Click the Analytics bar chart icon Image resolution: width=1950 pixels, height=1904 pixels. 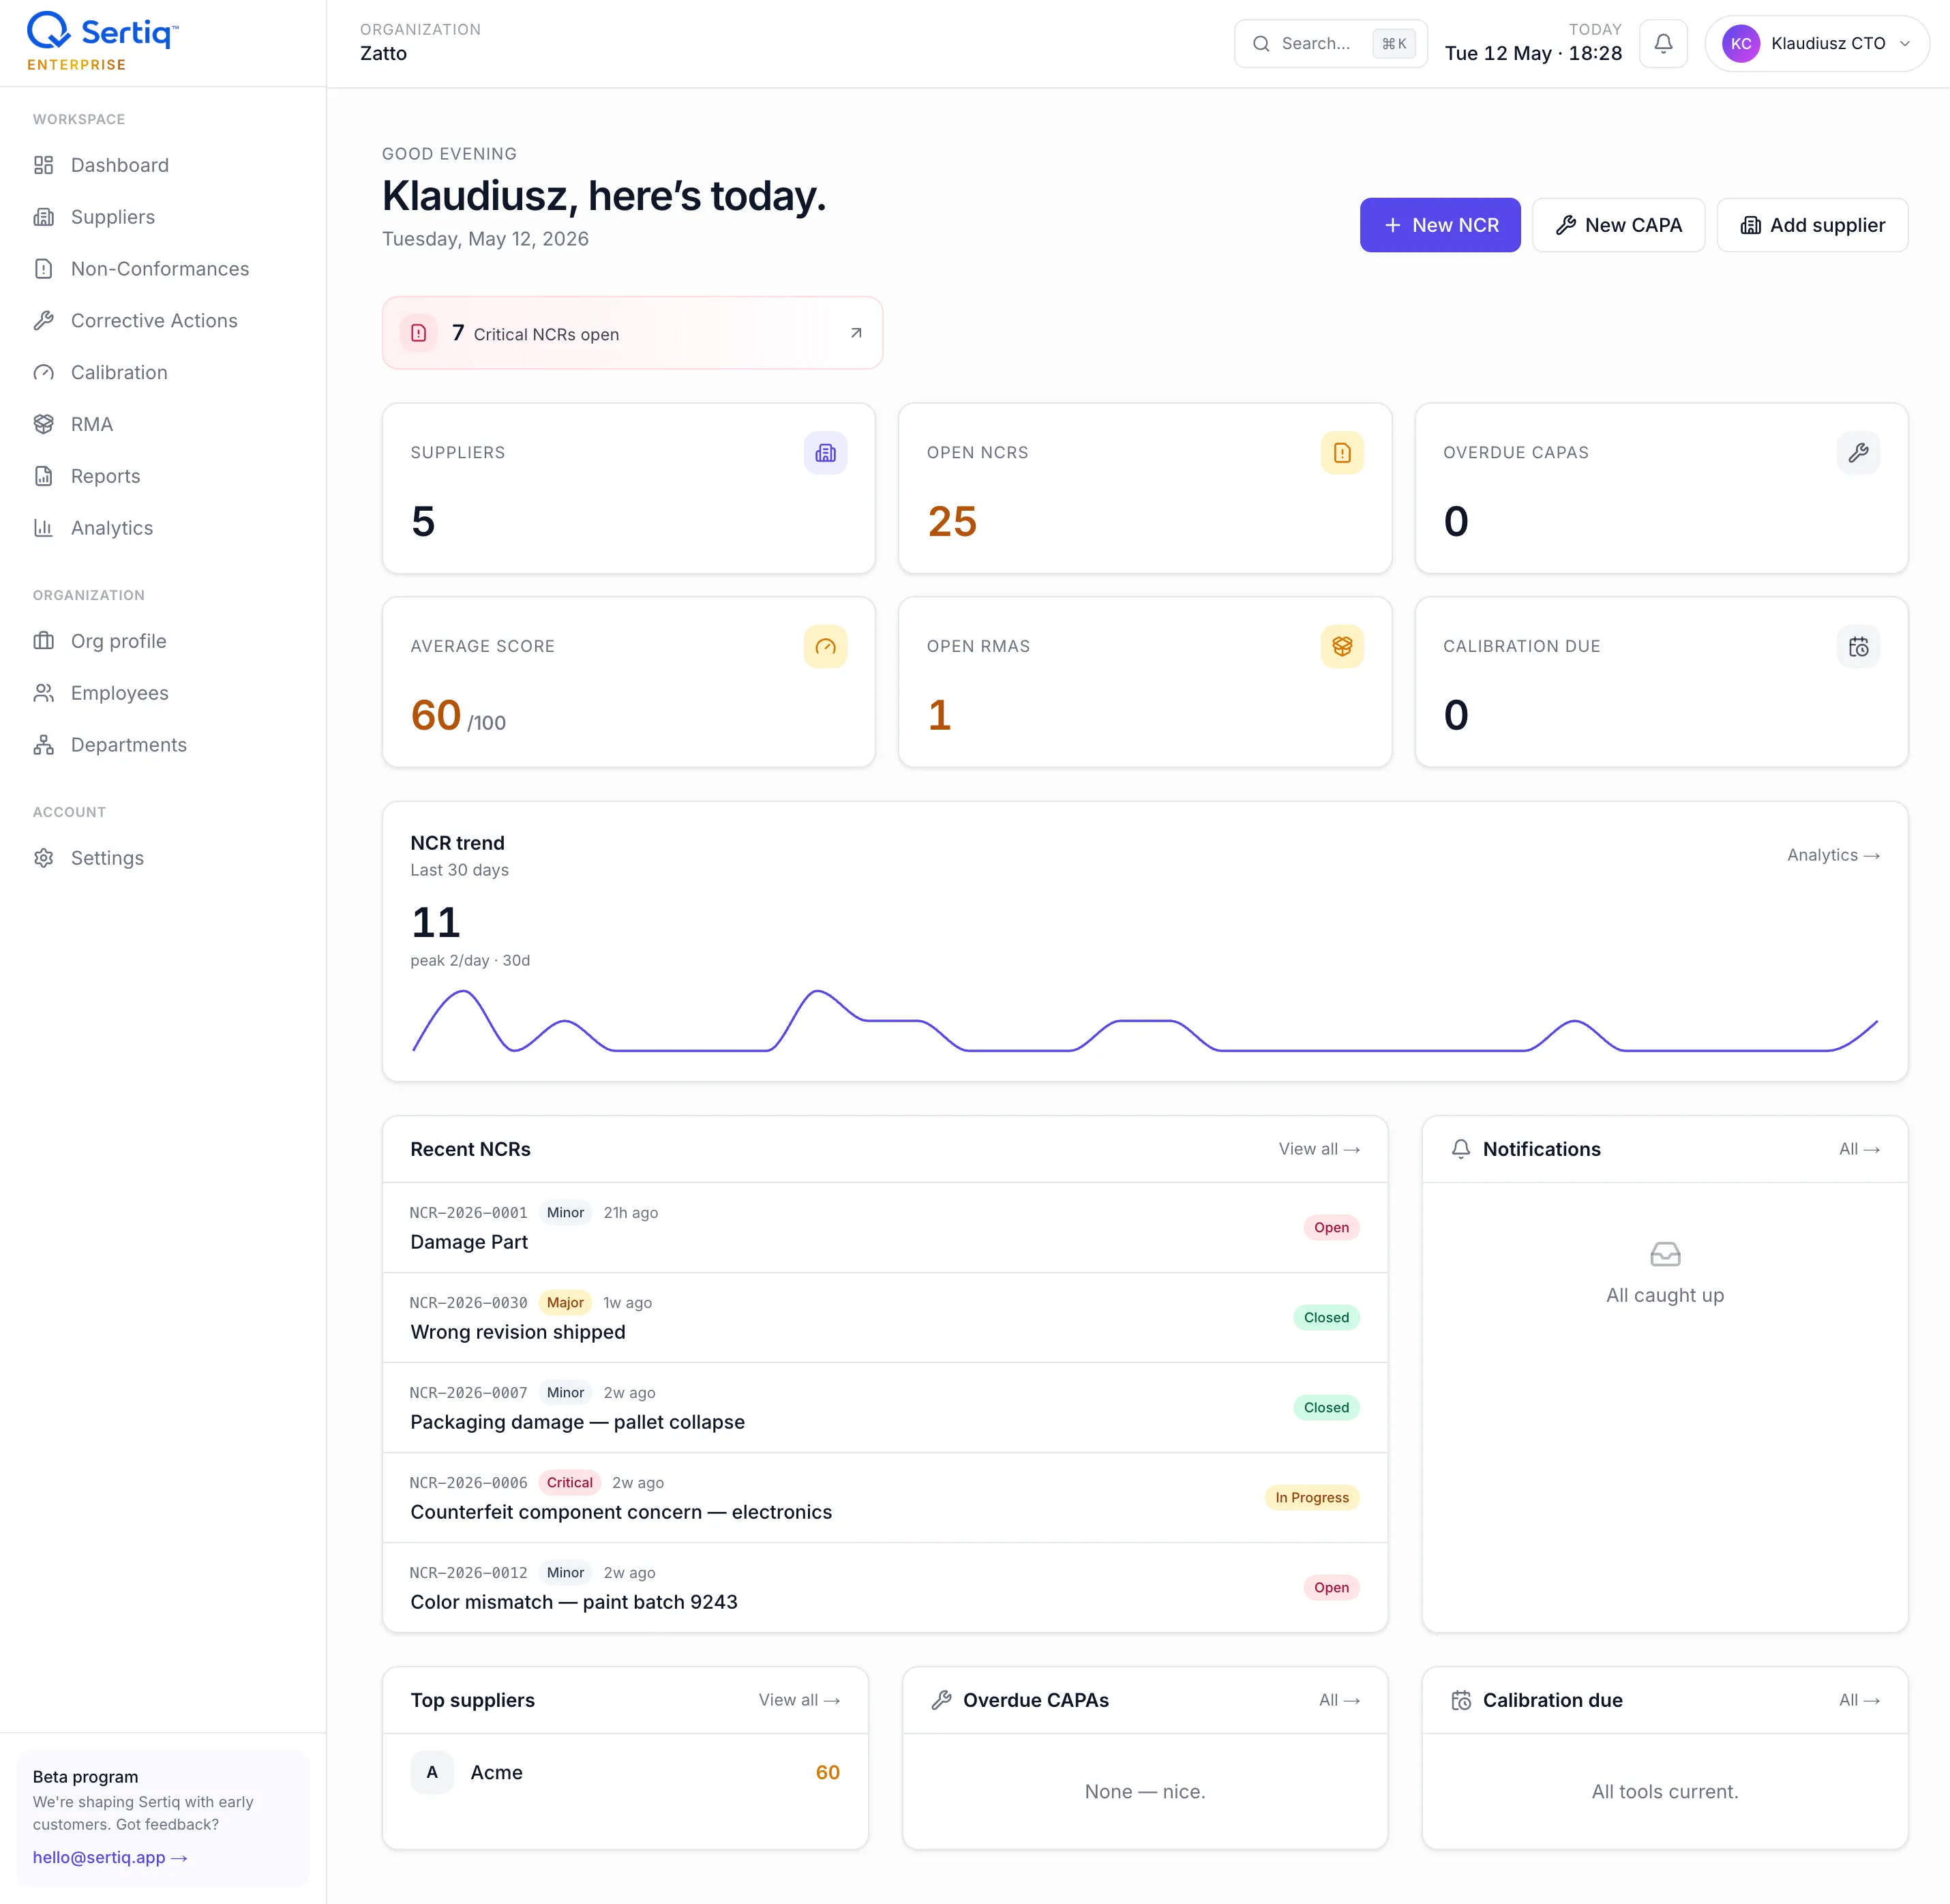43,528
